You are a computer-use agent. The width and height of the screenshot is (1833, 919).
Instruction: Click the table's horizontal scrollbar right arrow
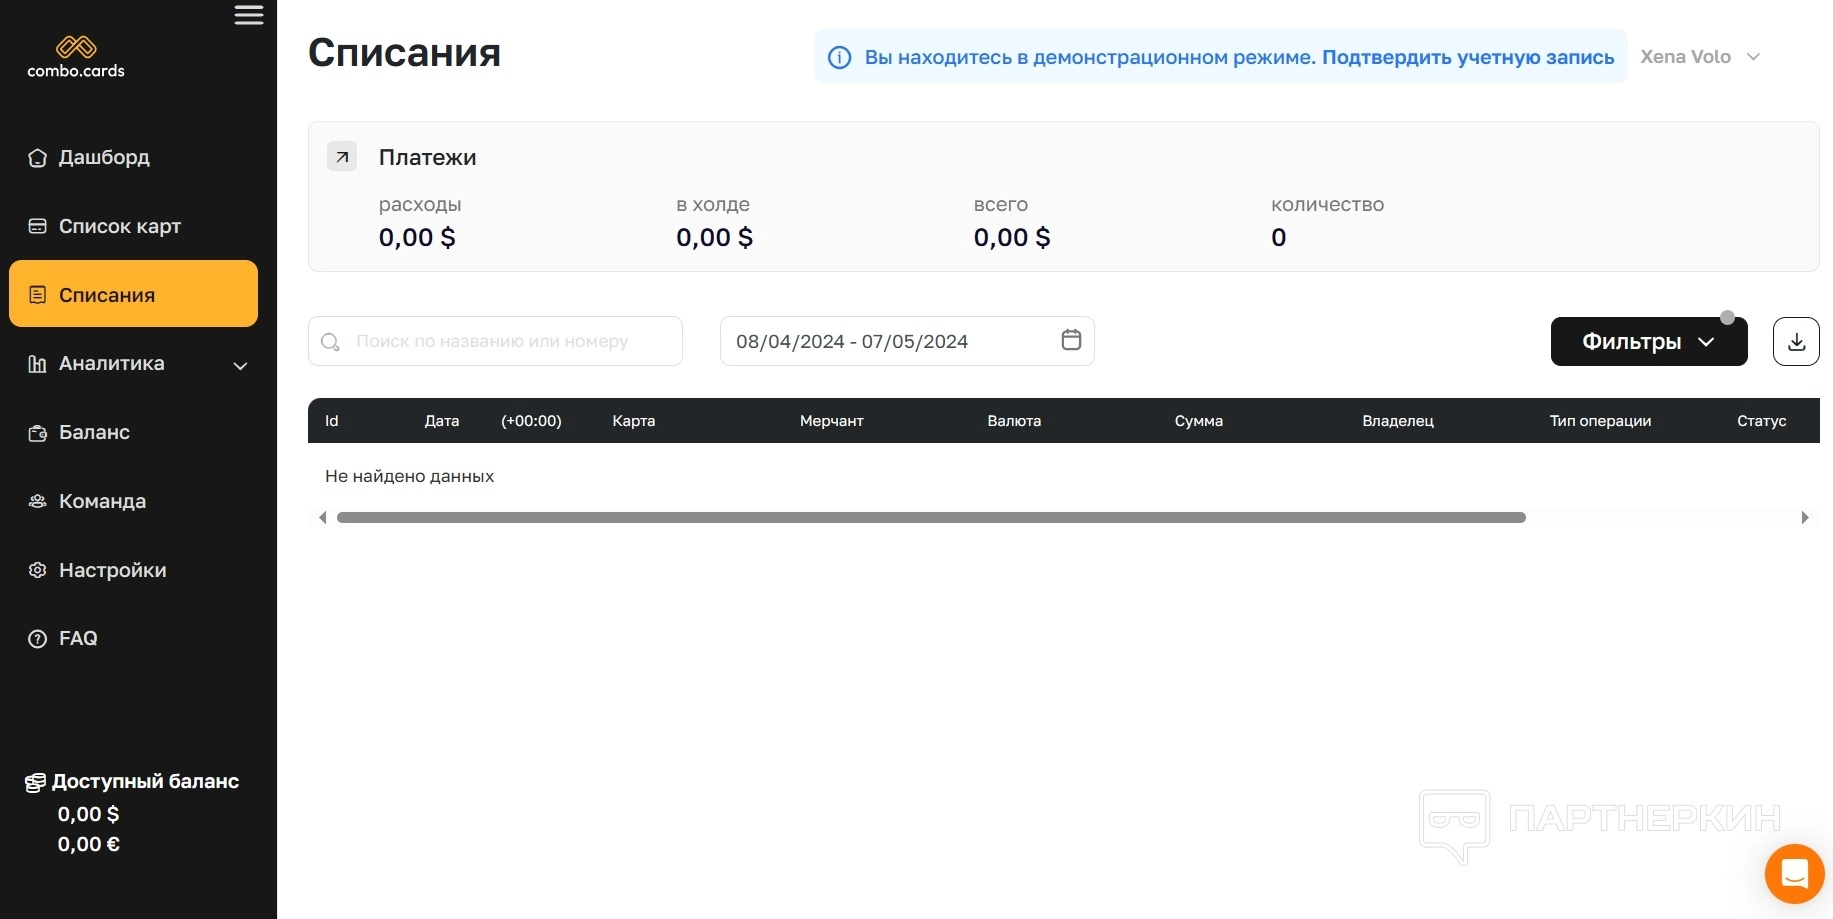(1804, 518)
